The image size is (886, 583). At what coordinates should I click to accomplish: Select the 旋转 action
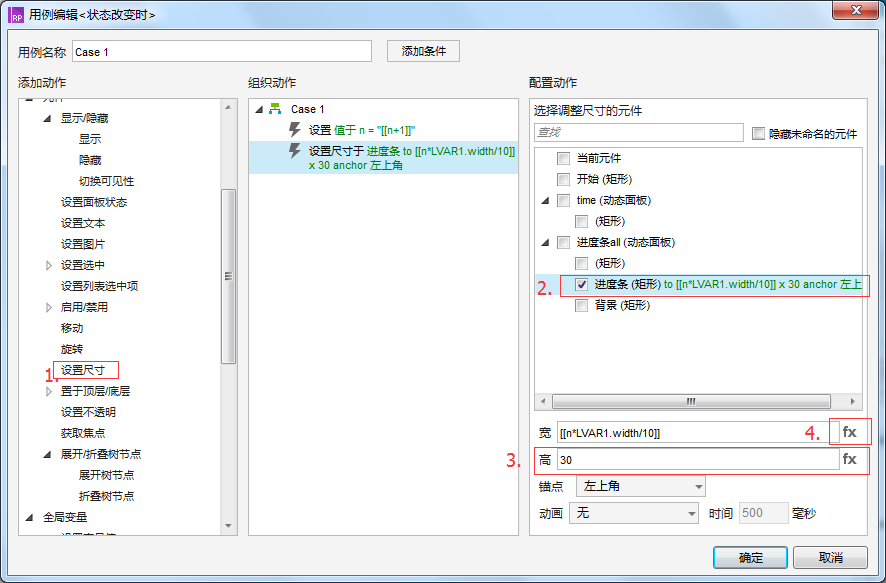click(72, 349)
